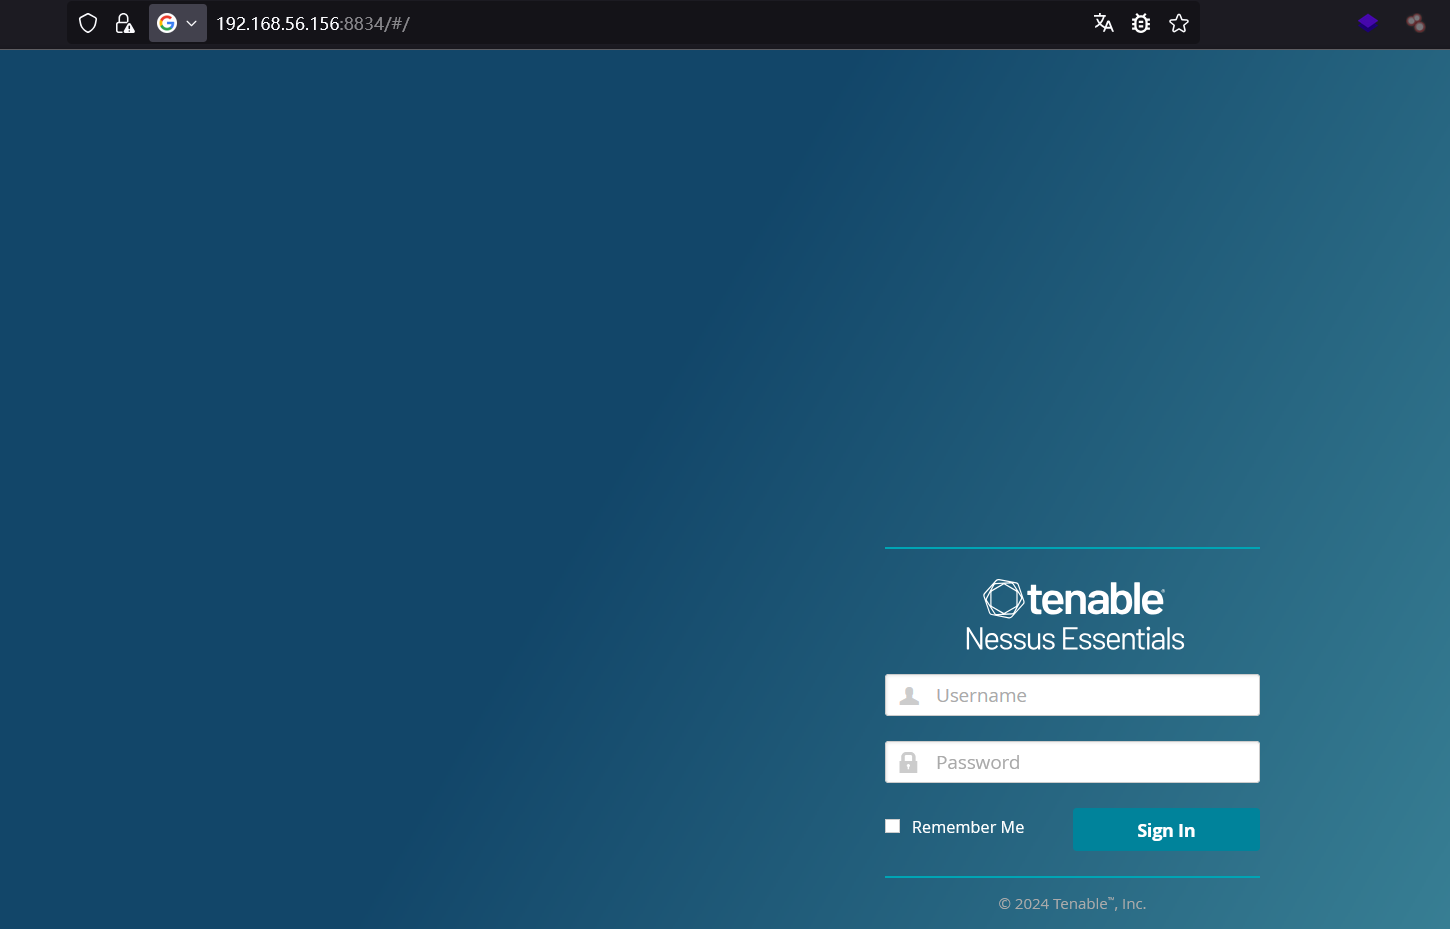
Task: Focus the address bar showing 192.168.56.156:8834
Action: point(600,23)
